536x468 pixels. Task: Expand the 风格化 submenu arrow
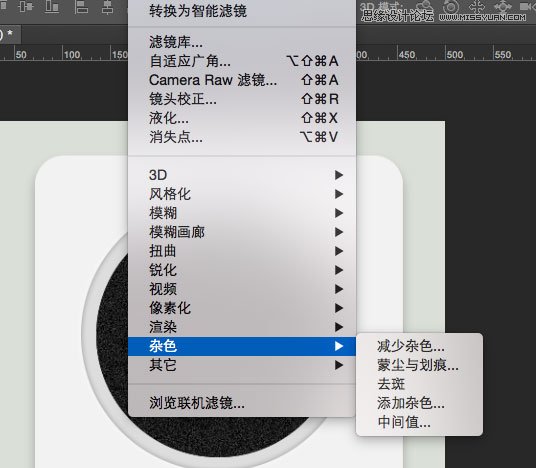click(338, 194)
